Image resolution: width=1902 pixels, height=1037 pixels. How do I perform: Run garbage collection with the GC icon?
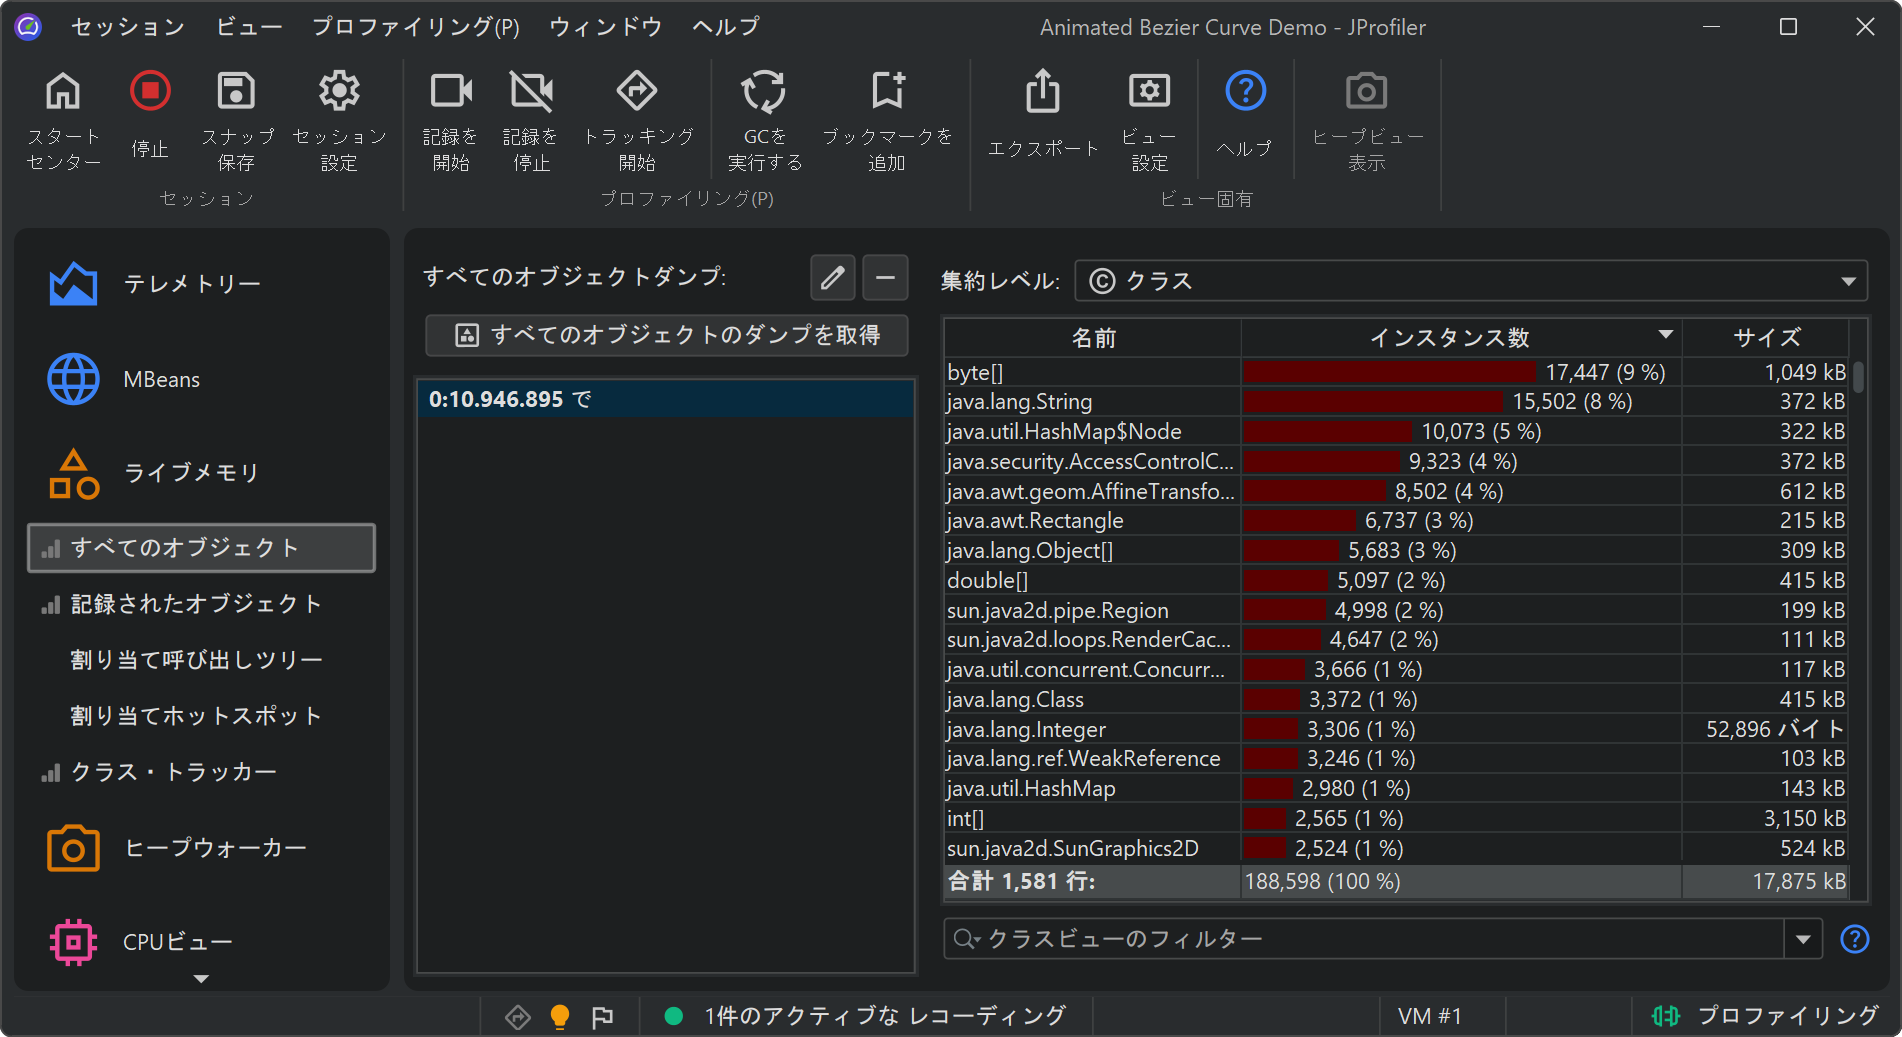[764, 92]
